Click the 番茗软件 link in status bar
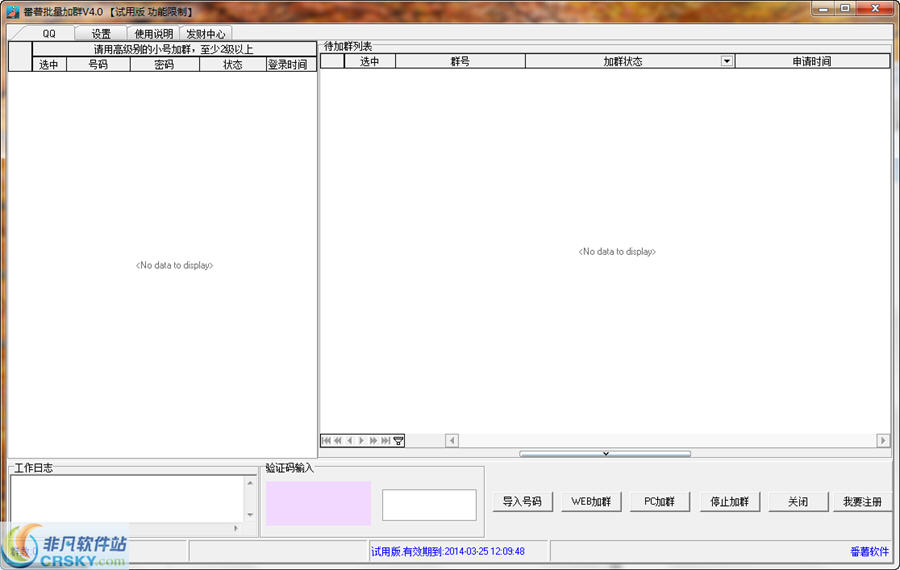This screenshot has height=570, width=900. click(868, 551)
